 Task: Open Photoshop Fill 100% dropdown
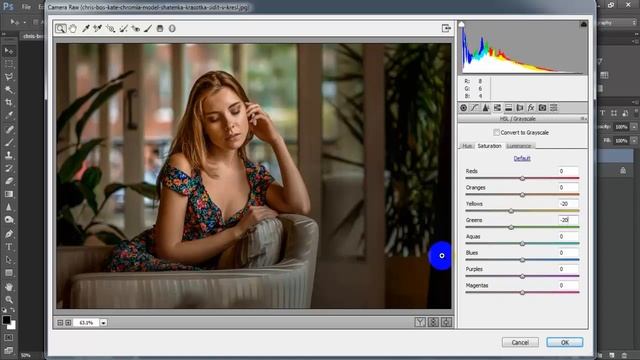tap(634, 140)
